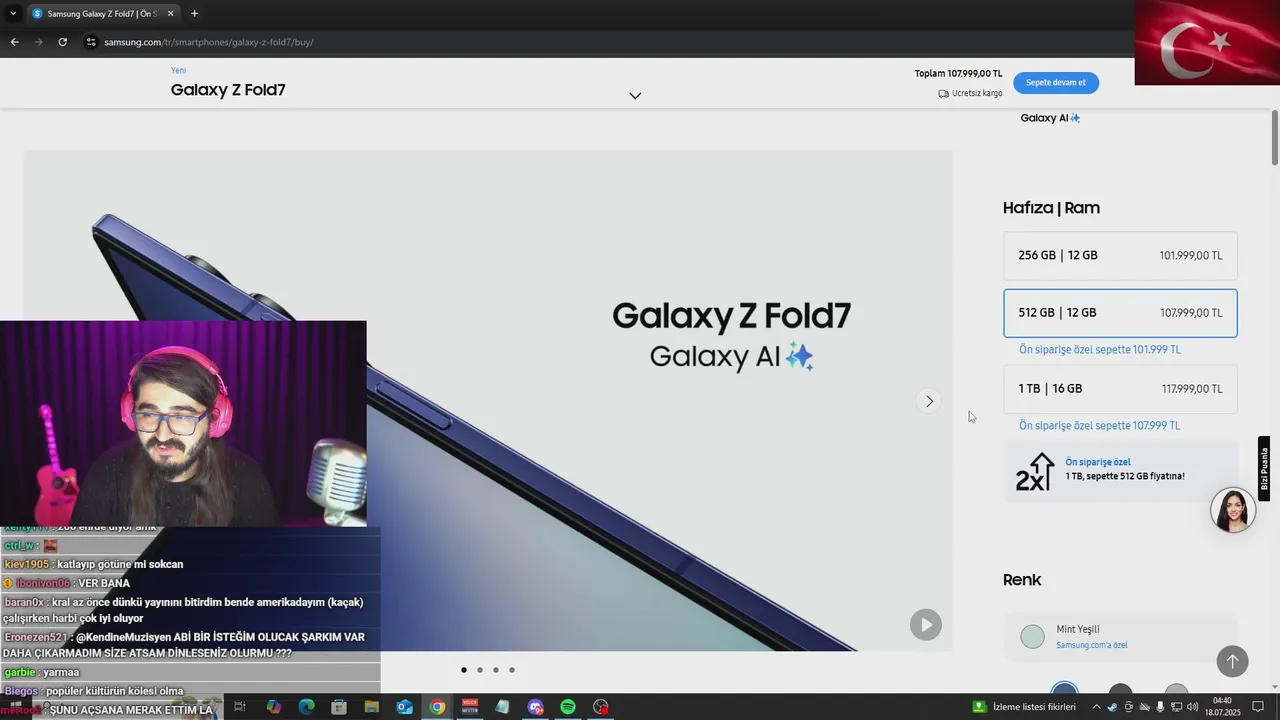
Task: Select the third carousel dot
Action: (496, 670)
